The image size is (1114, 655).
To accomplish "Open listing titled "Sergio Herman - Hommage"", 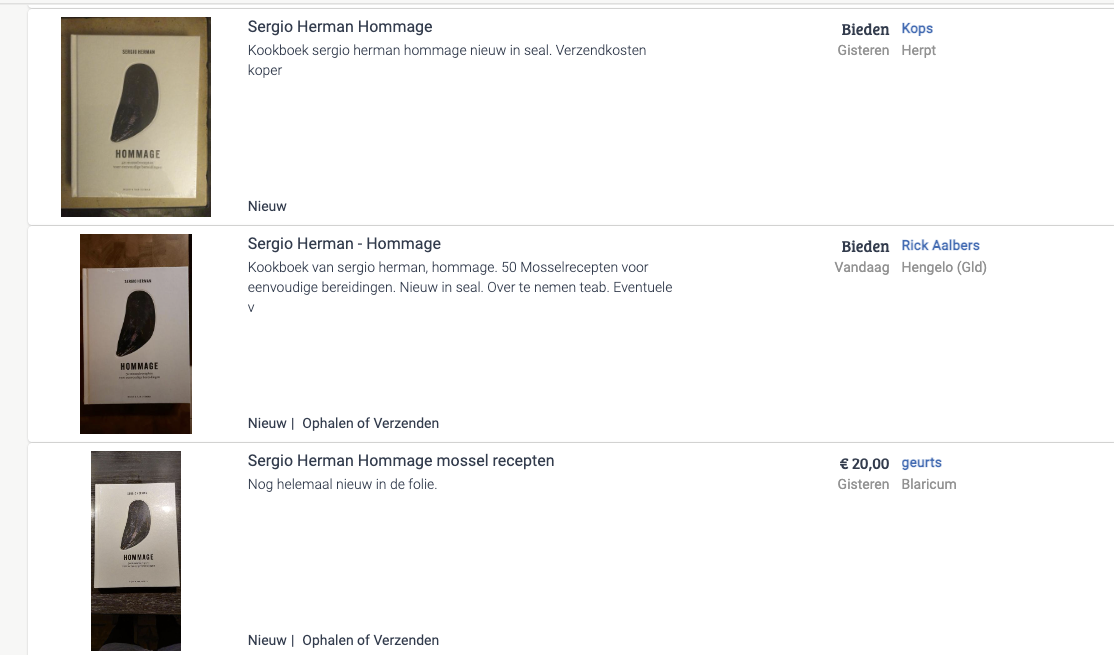I will pyautogui.click(x=344, y=244).
